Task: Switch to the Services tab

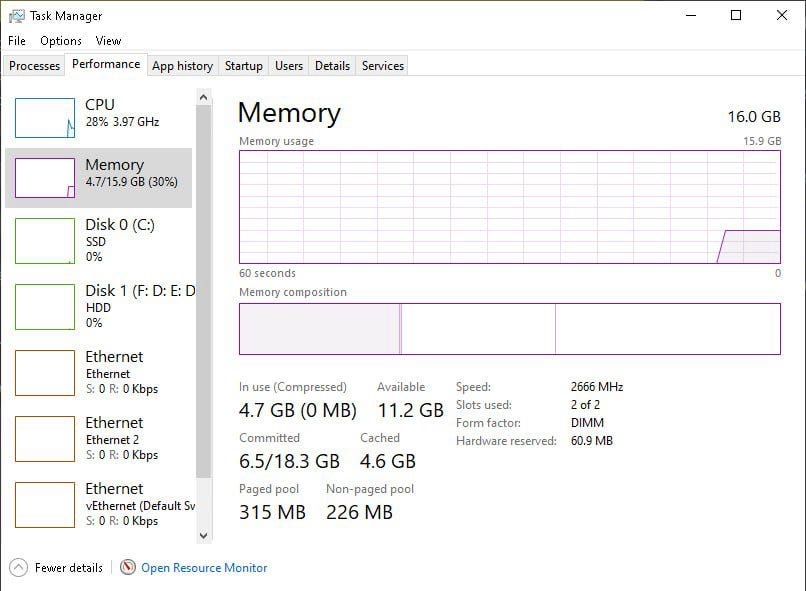Action: [383, 66]
